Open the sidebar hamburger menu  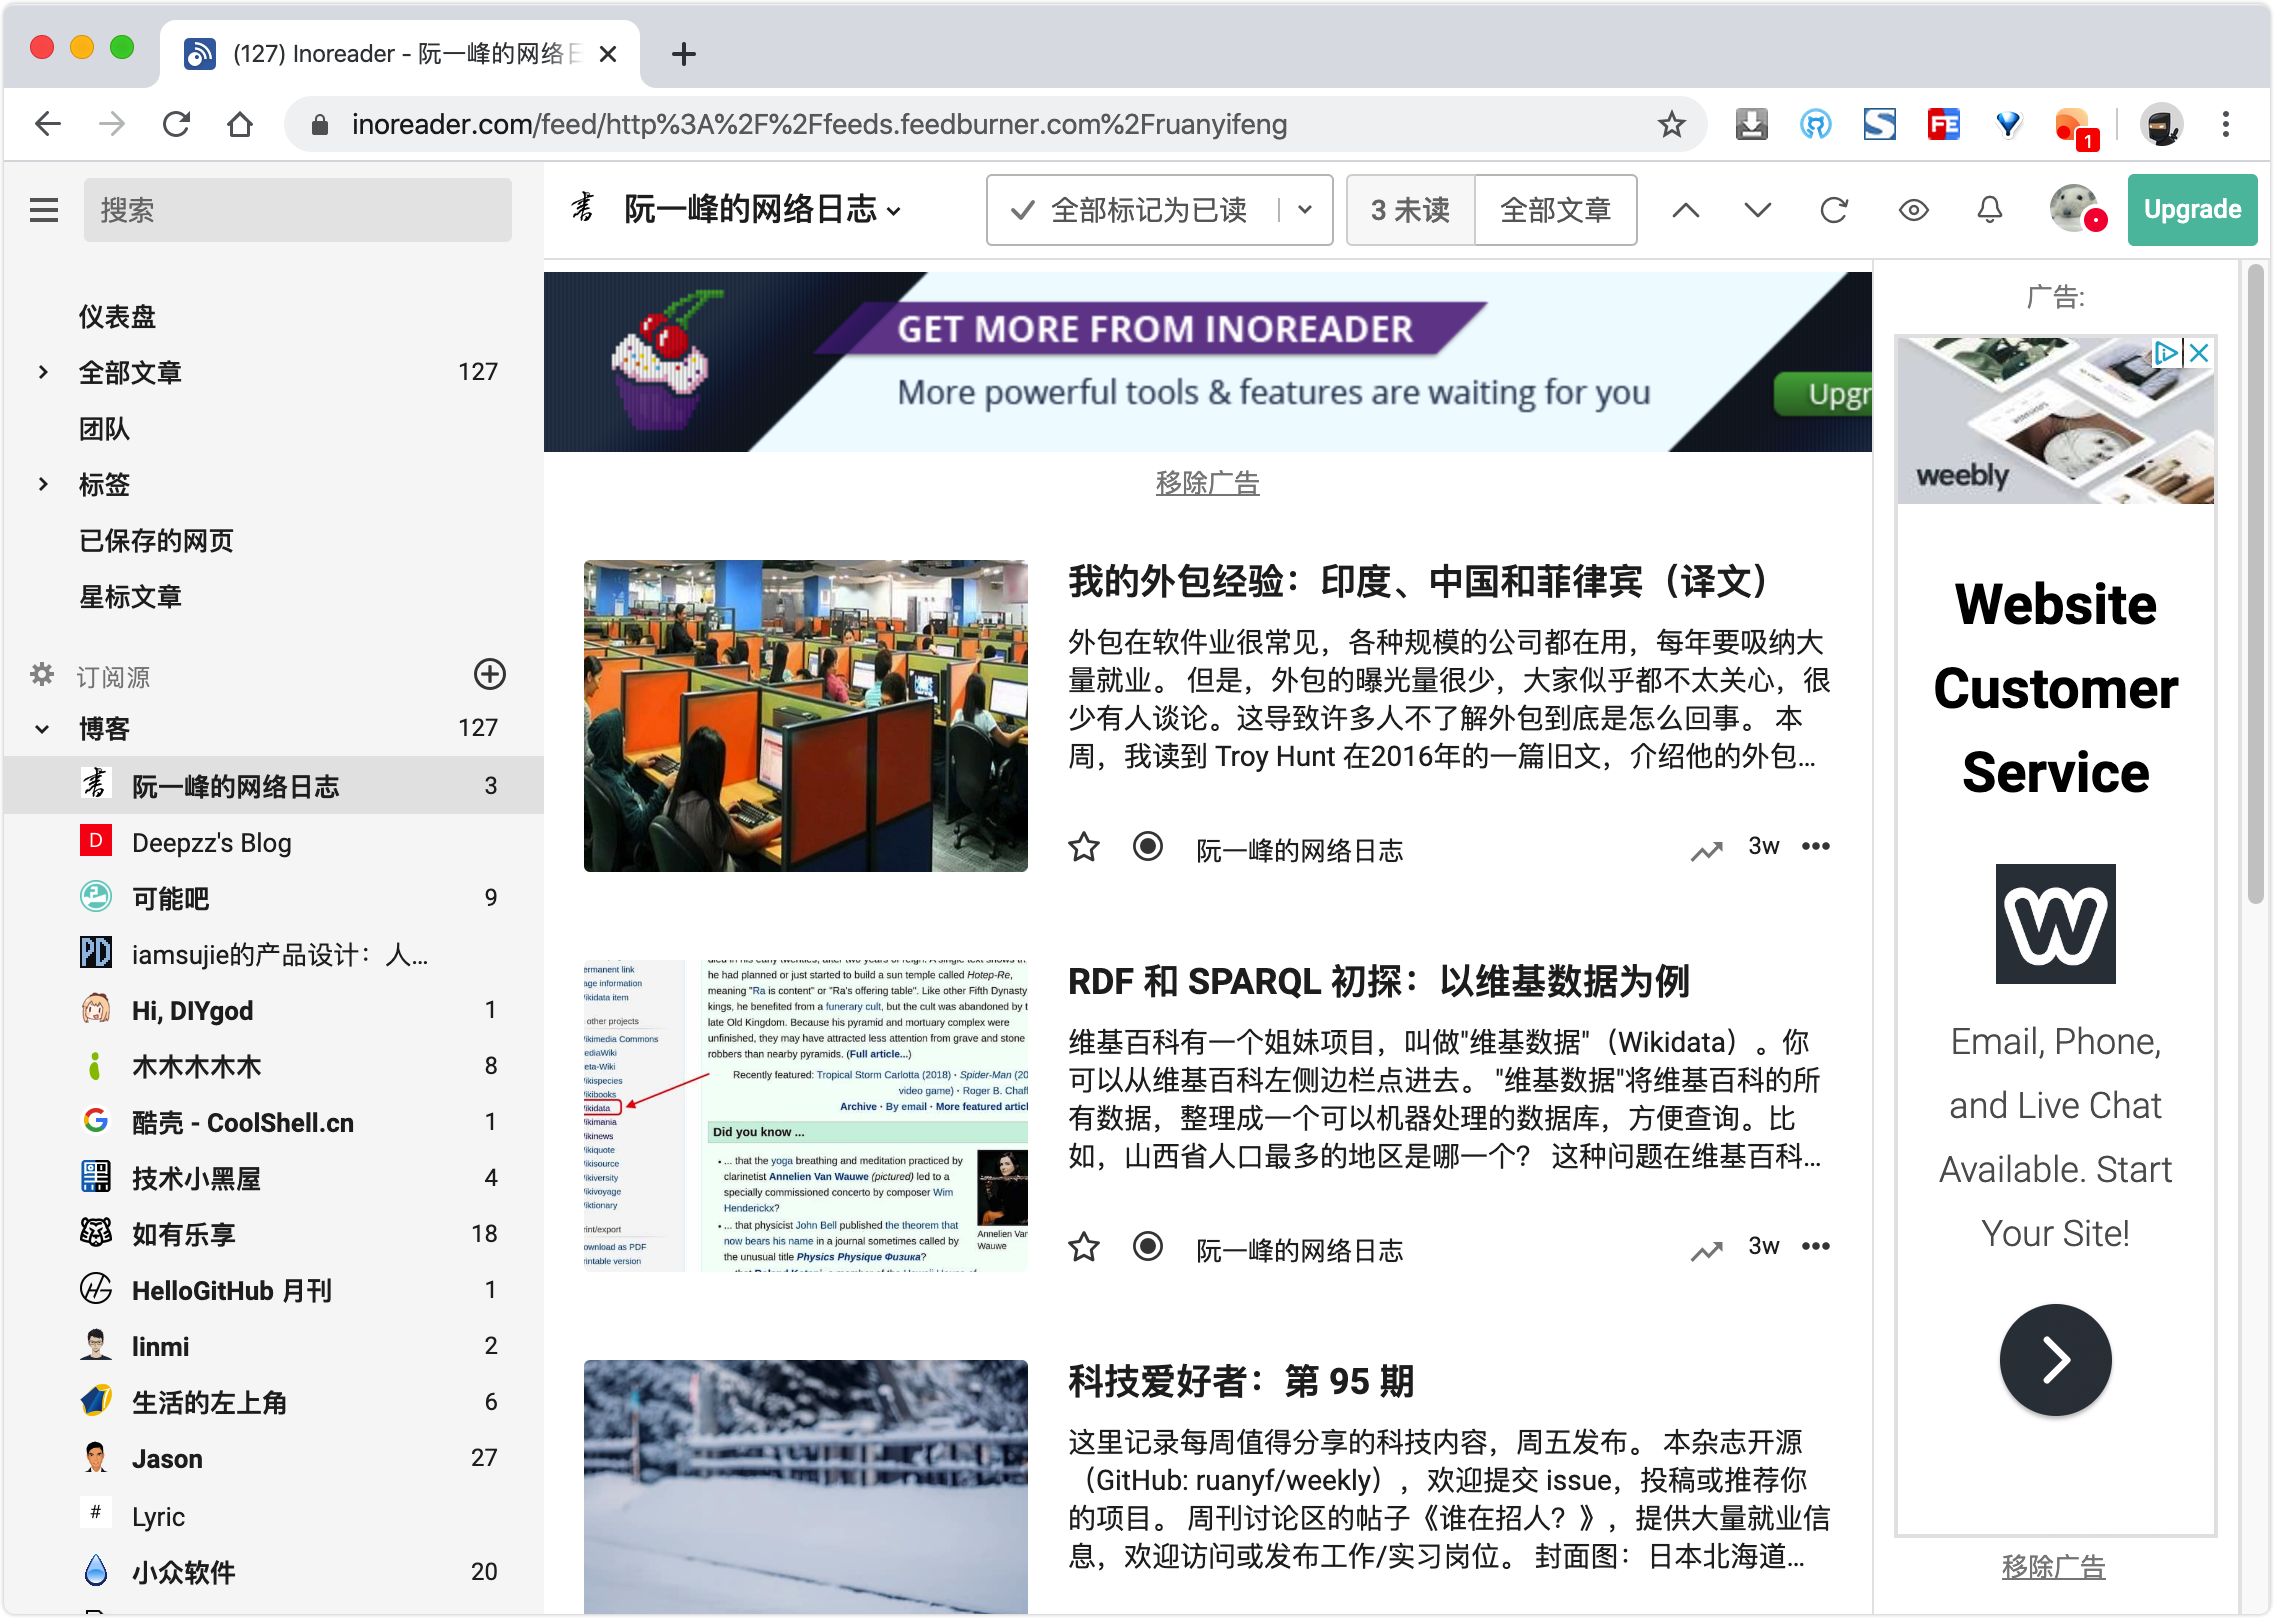pos(44,209)
